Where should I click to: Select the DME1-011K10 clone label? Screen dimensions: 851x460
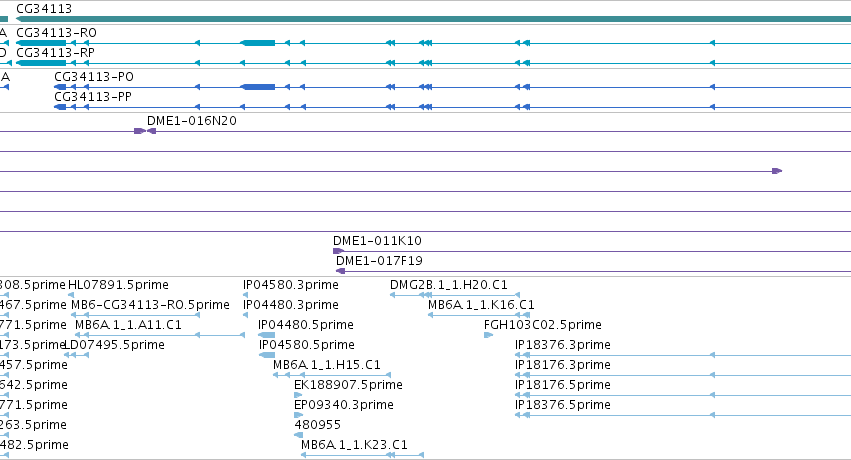click(x=377, y=240)
